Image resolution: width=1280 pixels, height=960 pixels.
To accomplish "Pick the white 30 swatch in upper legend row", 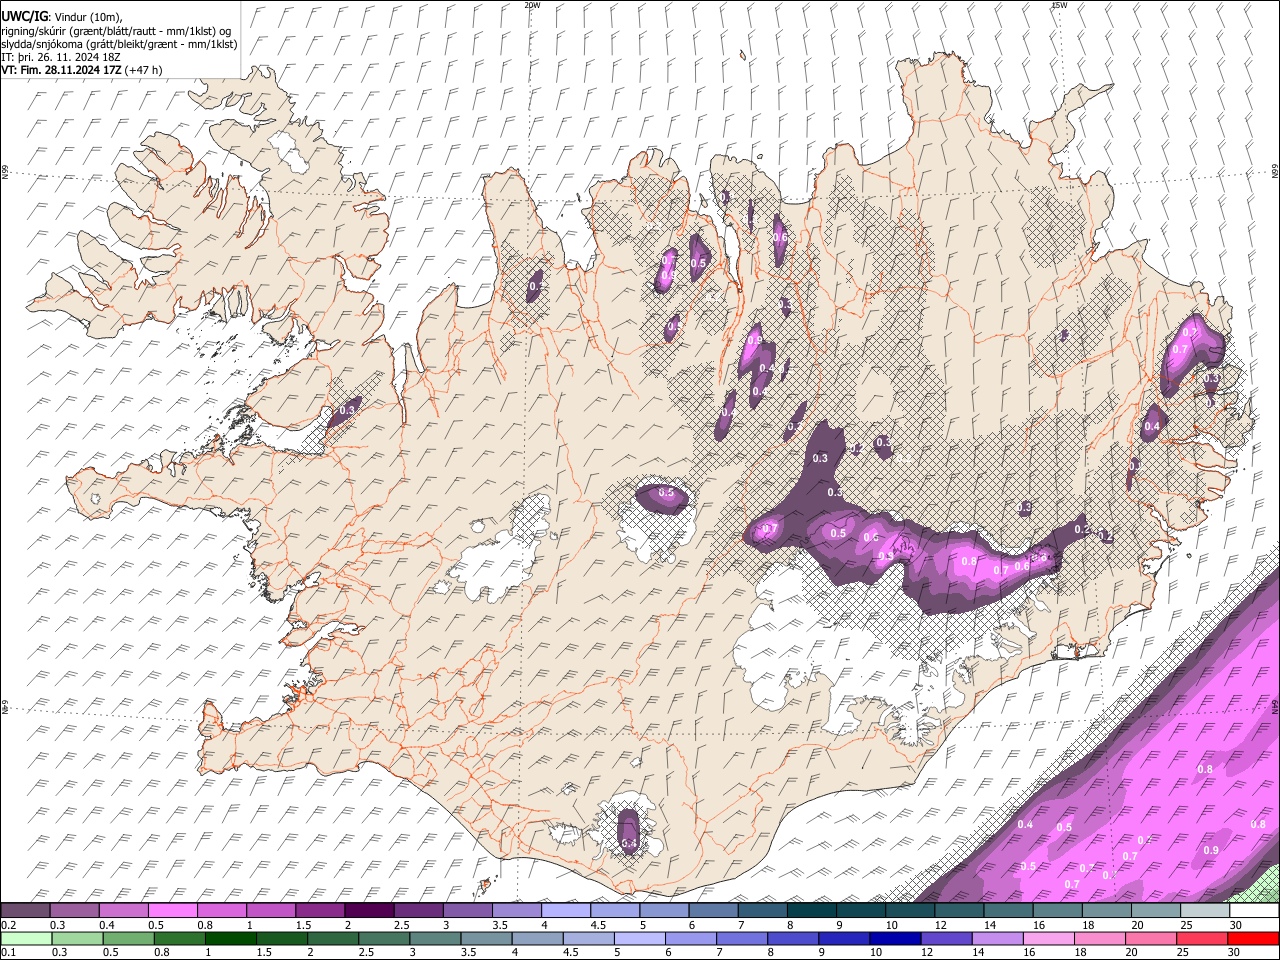I will tap(1254, 911).
